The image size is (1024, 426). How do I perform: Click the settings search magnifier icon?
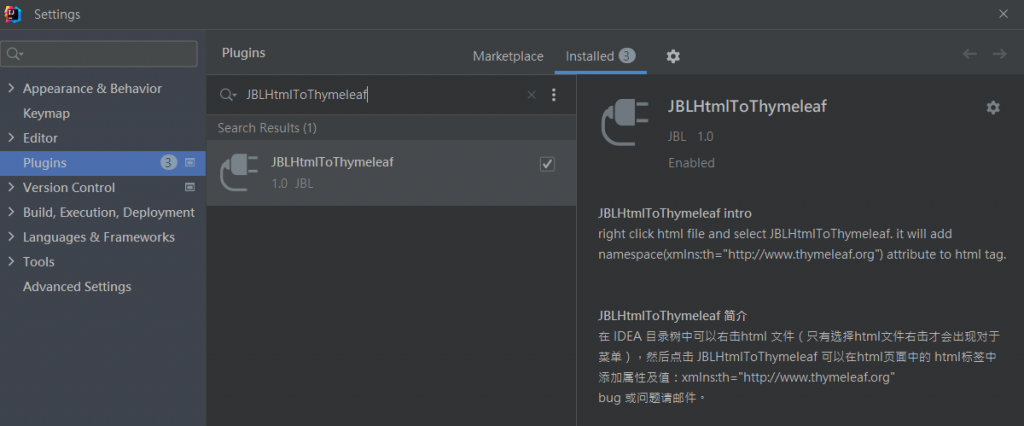point(15,54)
